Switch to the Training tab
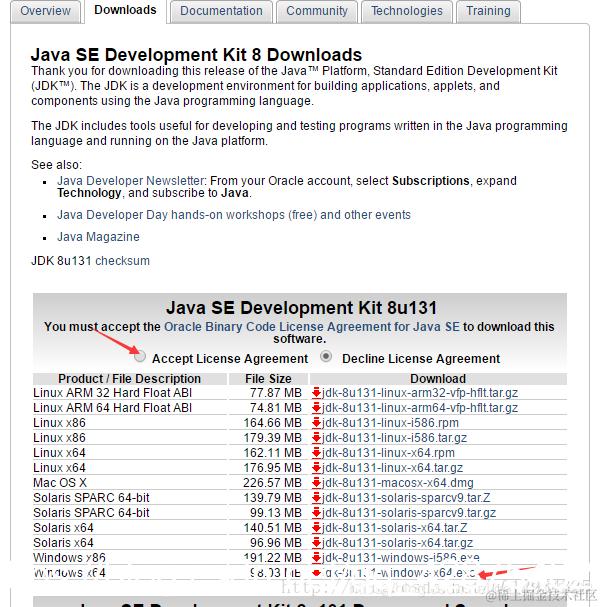The image size is (602, 607). [488, 11]
